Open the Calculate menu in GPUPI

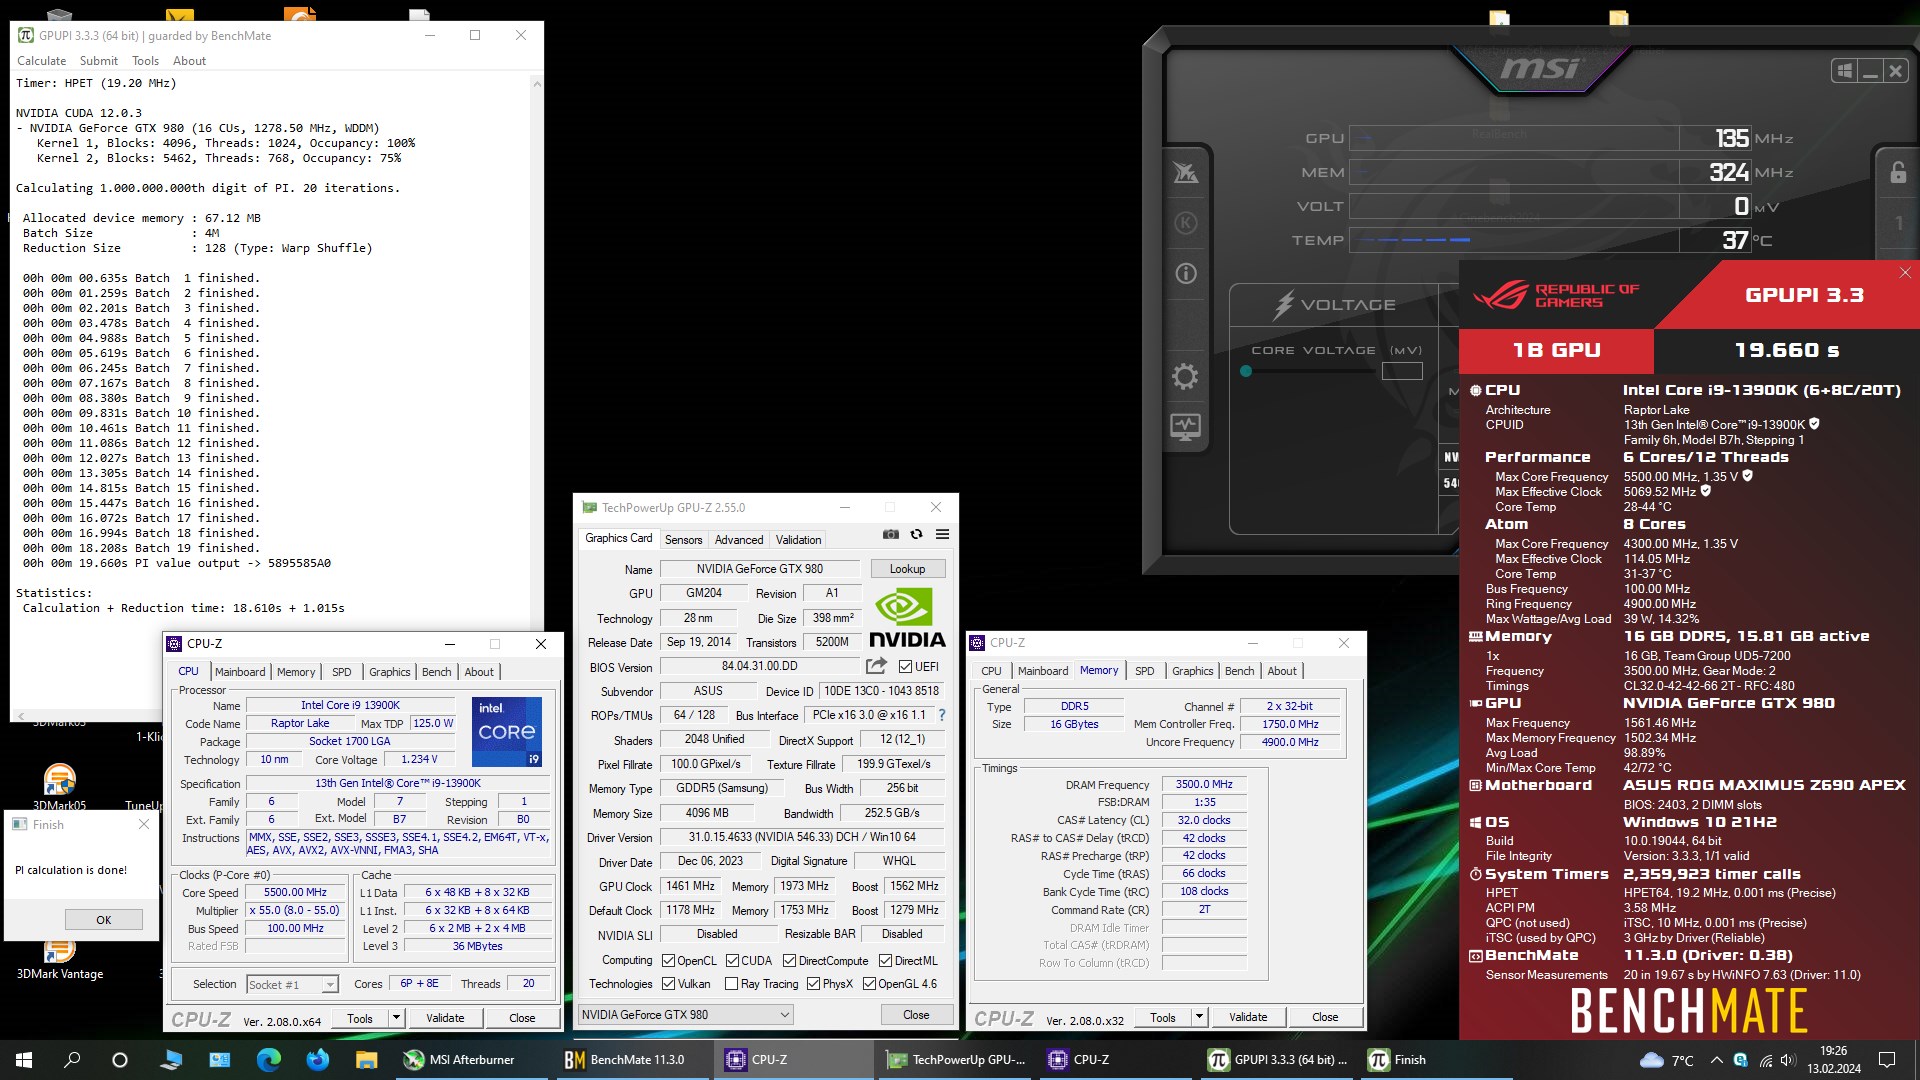[x=41, y=61]
